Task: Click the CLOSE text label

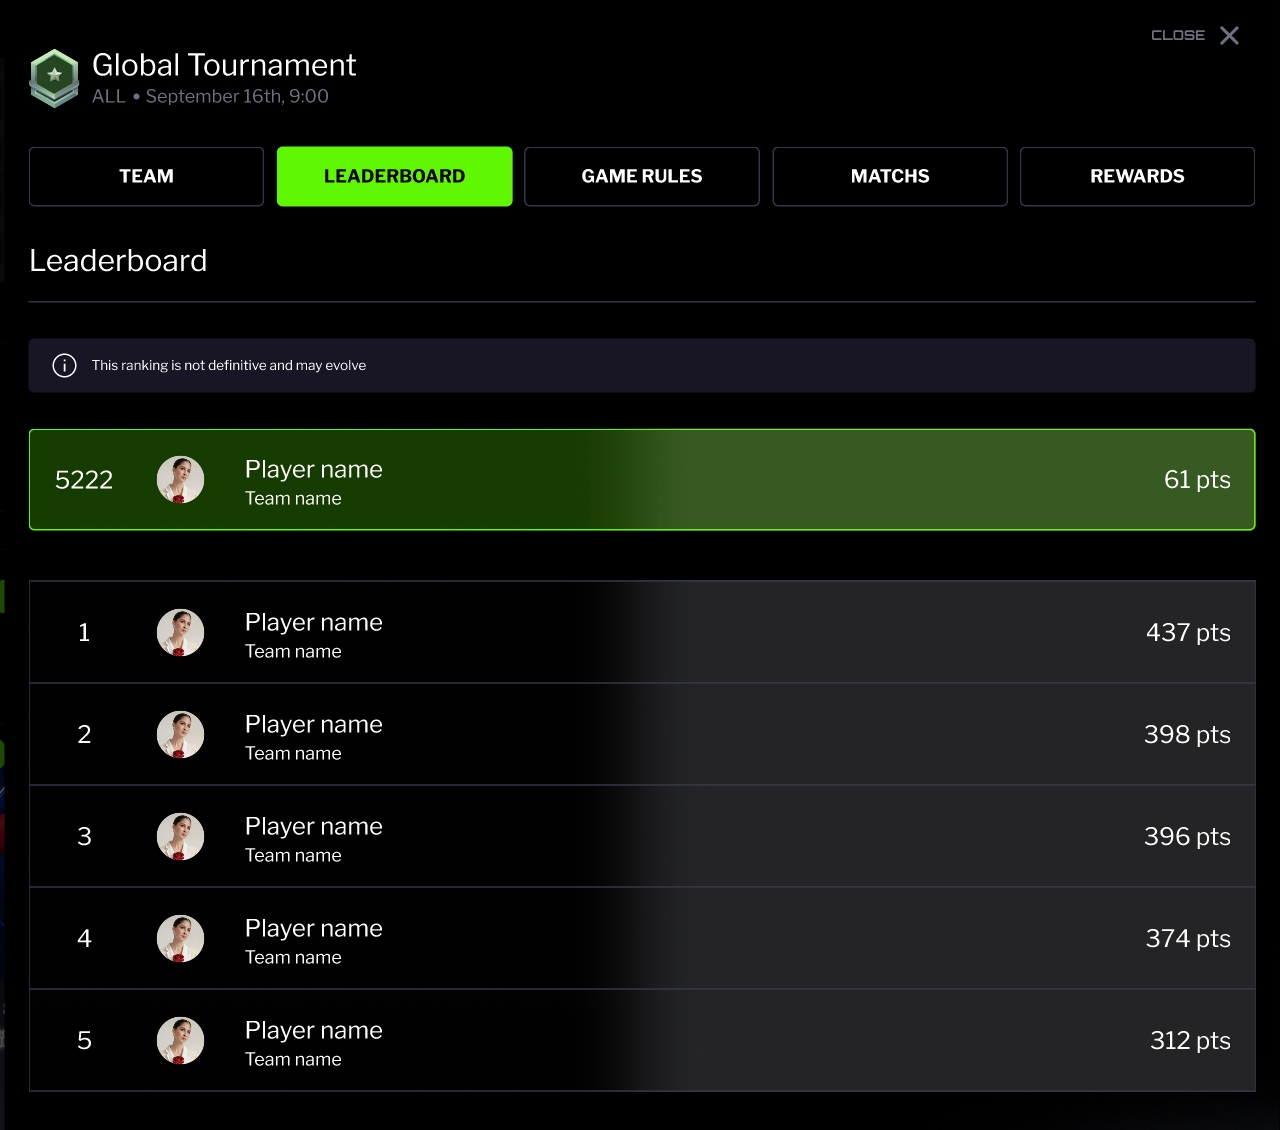Action: (x=1177, y=35)
